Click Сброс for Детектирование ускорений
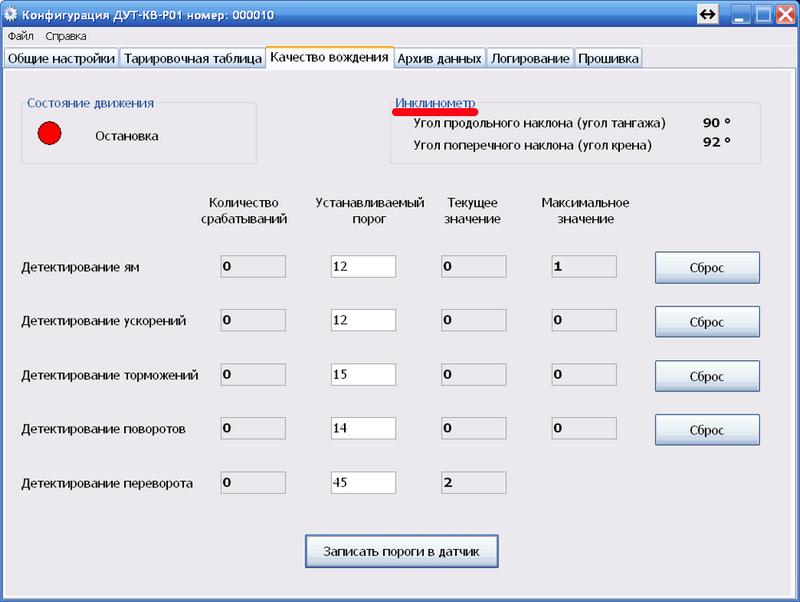 (707, 322)
